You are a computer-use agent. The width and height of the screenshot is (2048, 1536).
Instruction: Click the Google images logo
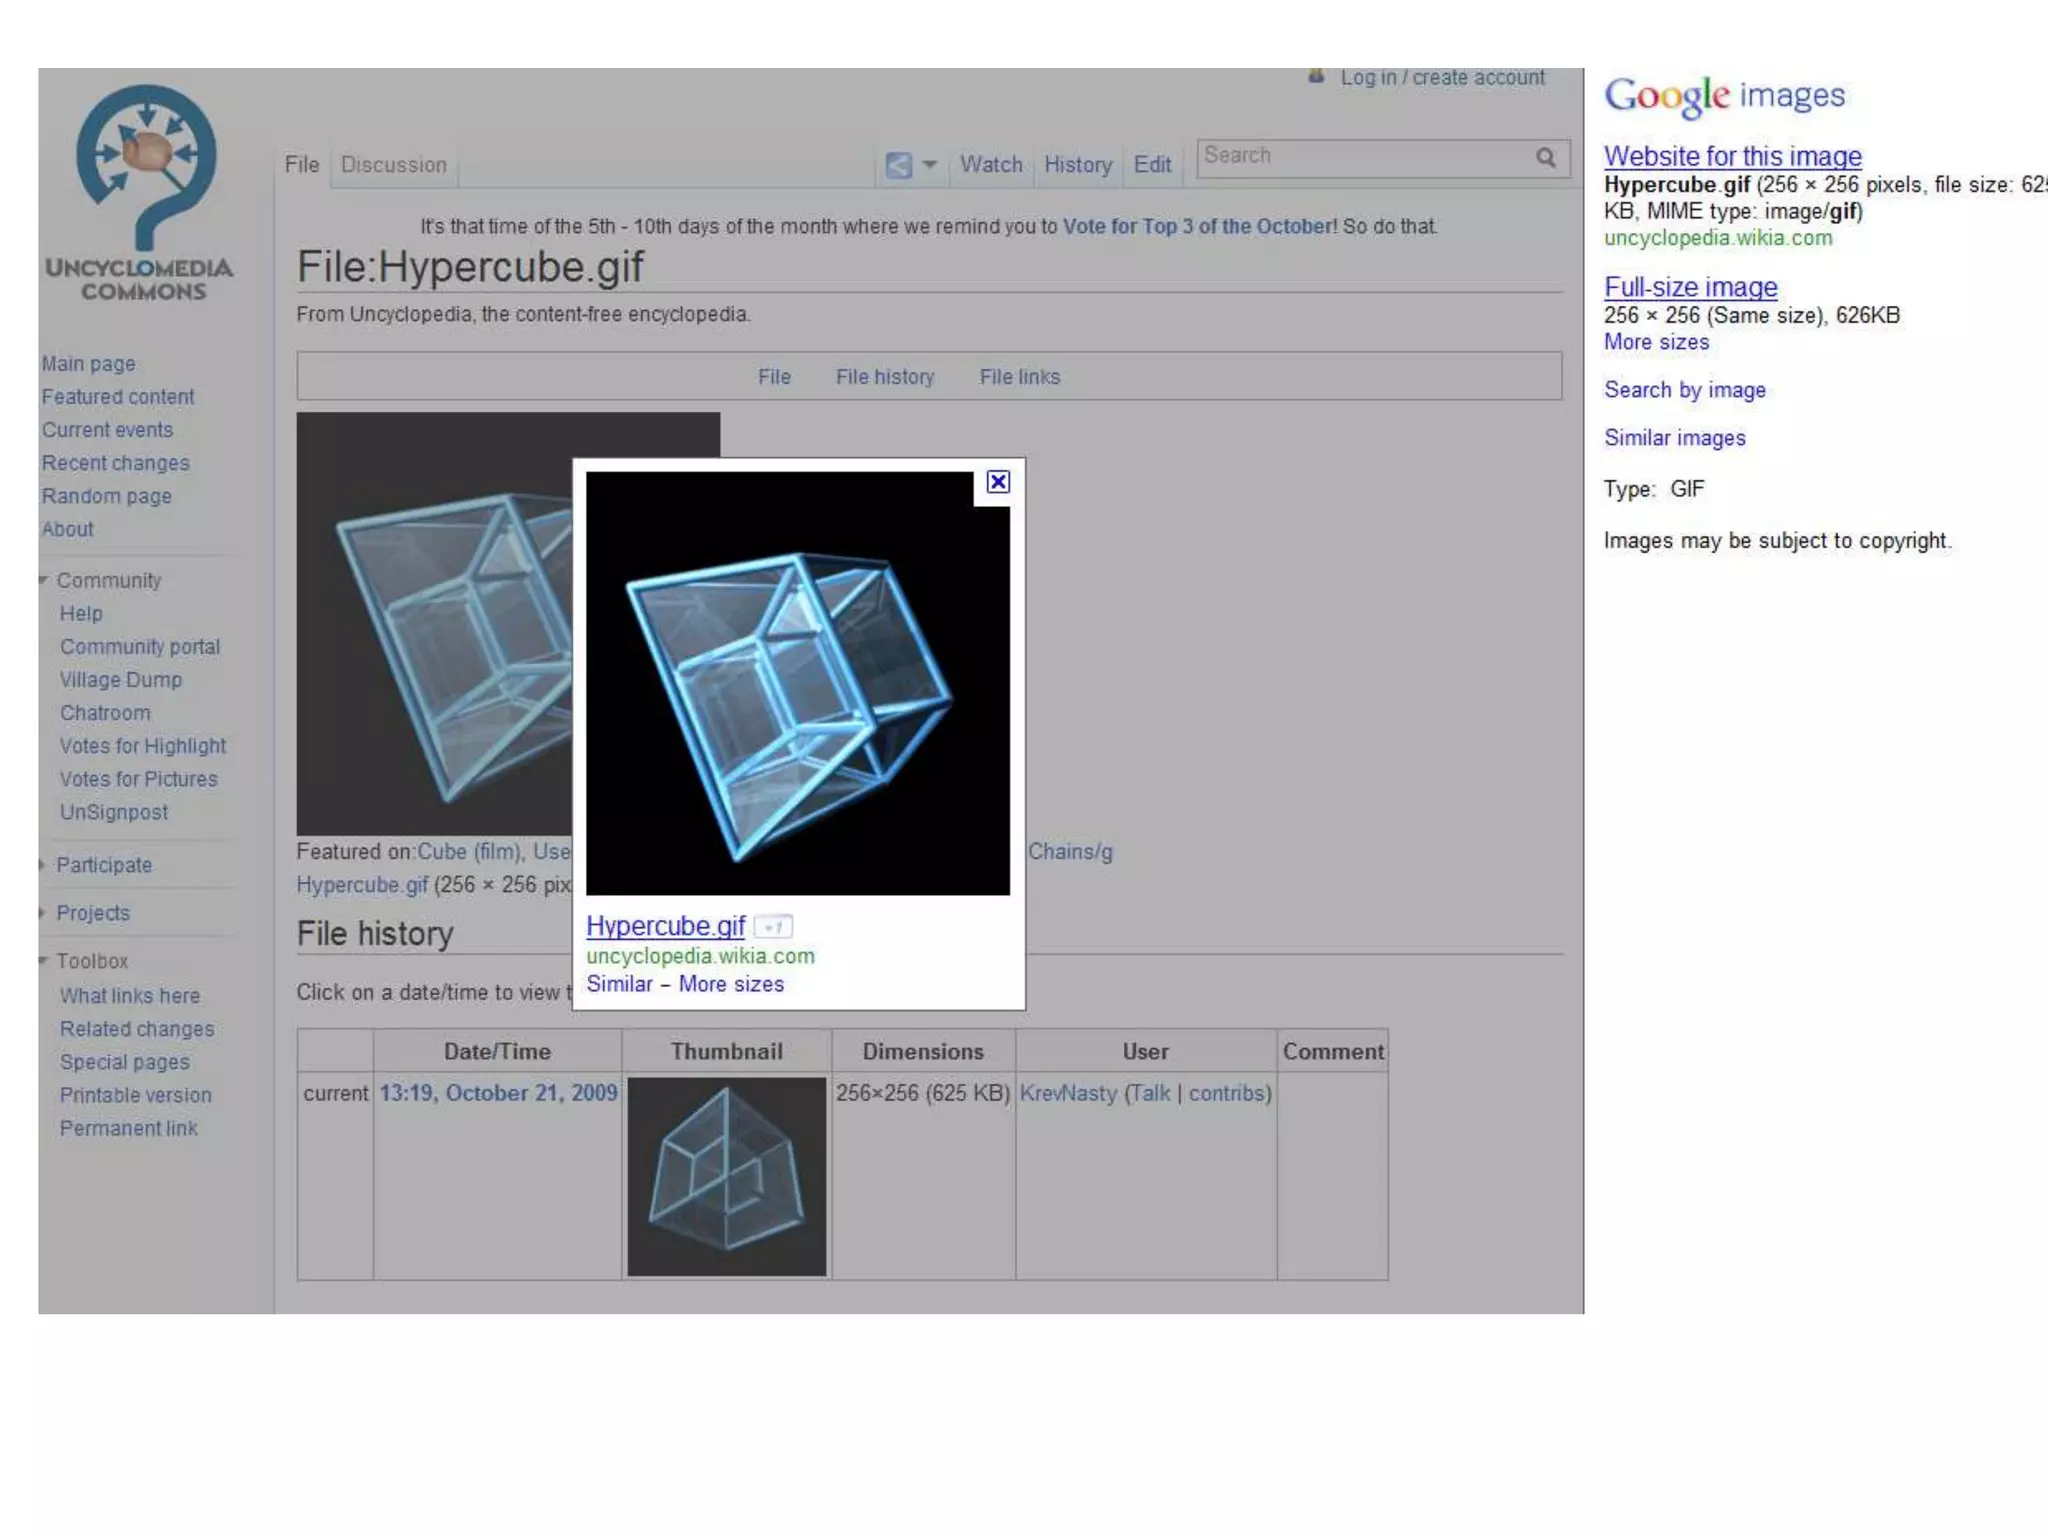(x=1724, y=96)
